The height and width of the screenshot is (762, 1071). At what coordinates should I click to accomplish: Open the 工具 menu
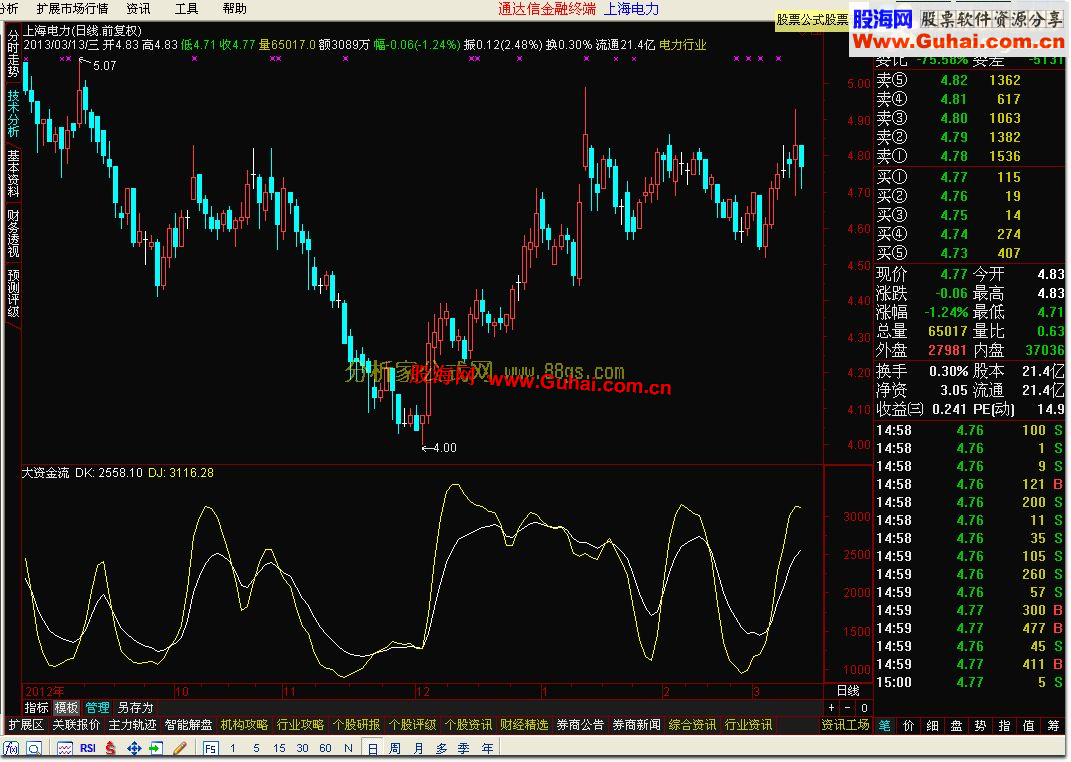pos(186,8)
